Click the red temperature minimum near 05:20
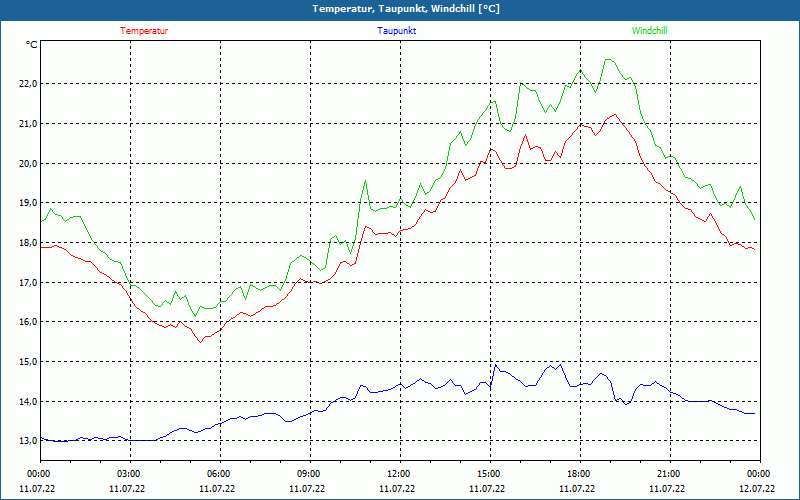 tap(201, 342)
